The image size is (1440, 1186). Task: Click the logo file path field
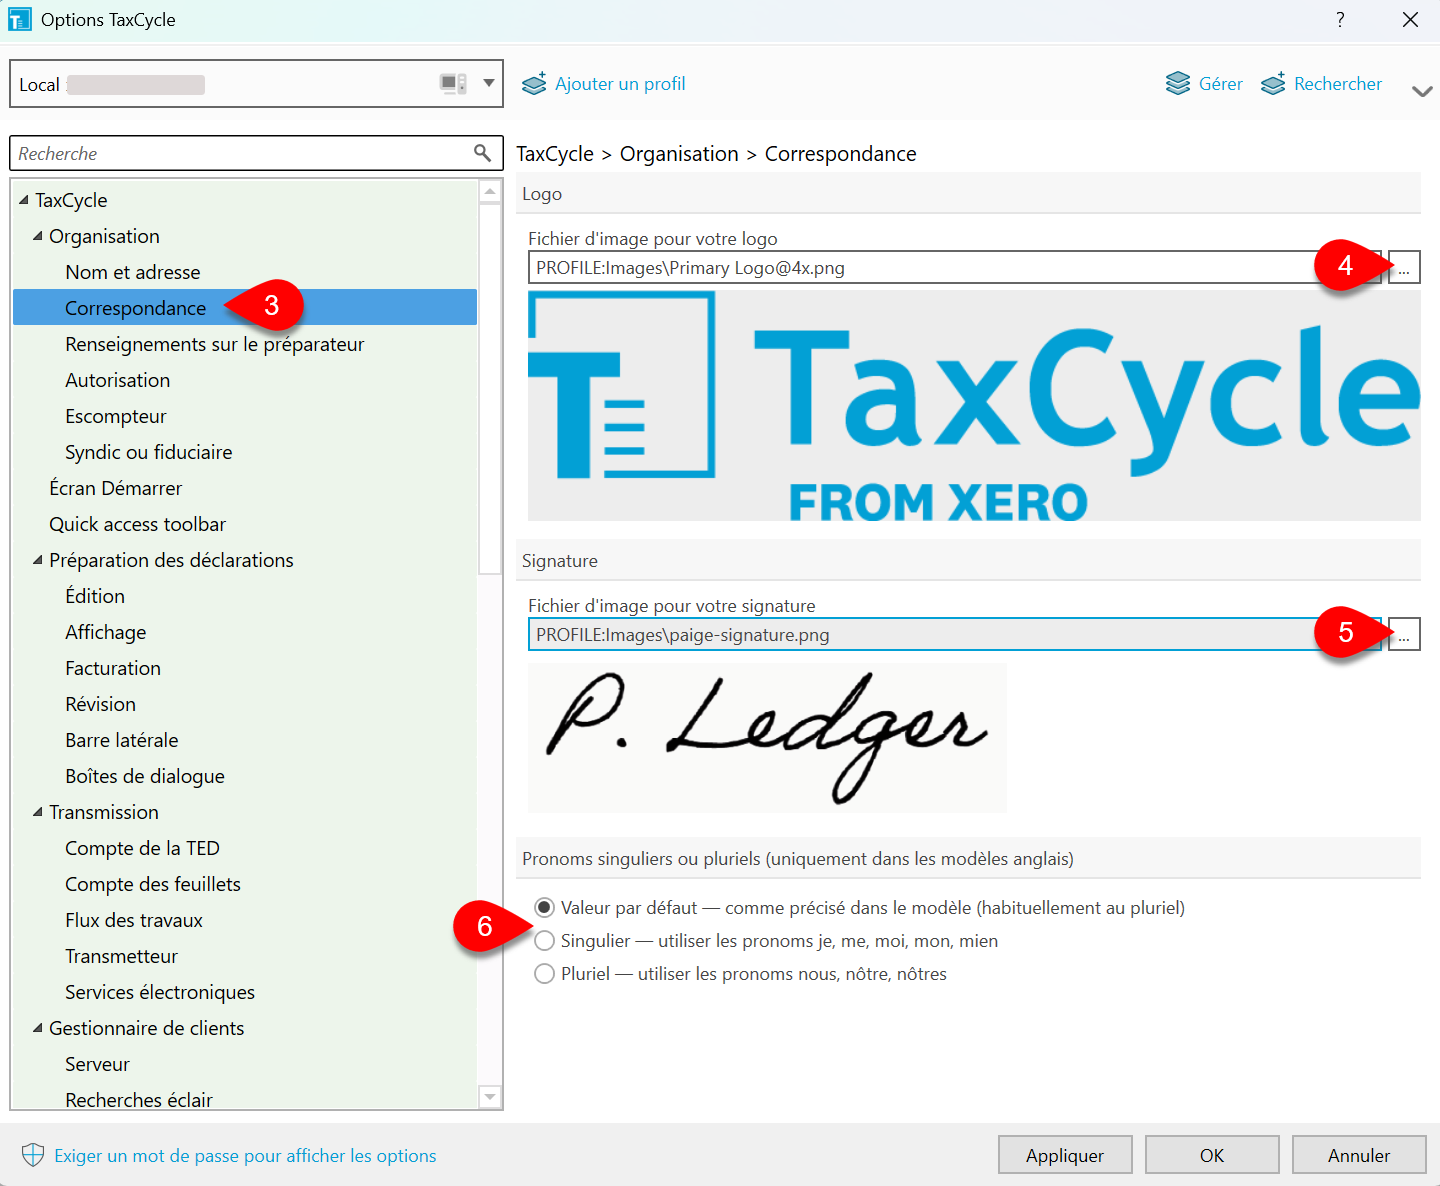(x=955, y=268)
